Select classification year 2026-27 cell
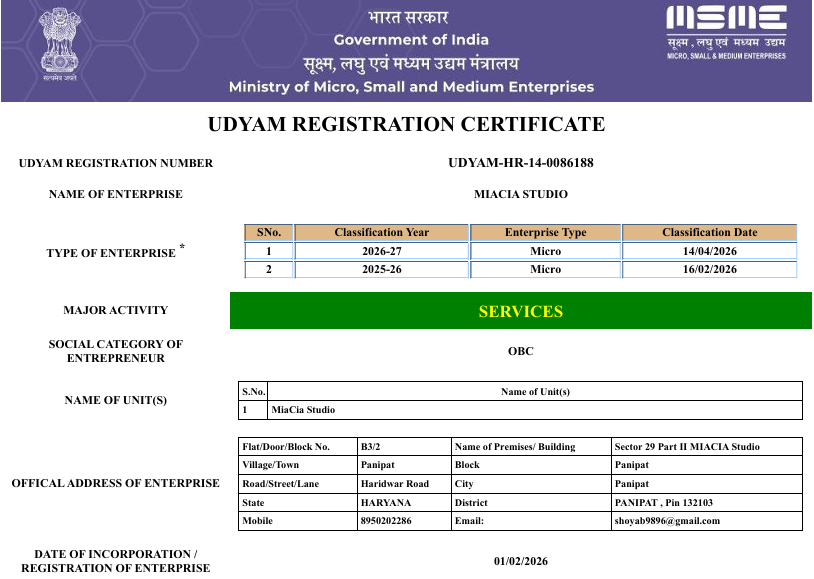814x579 pixels. click(382, 251)
